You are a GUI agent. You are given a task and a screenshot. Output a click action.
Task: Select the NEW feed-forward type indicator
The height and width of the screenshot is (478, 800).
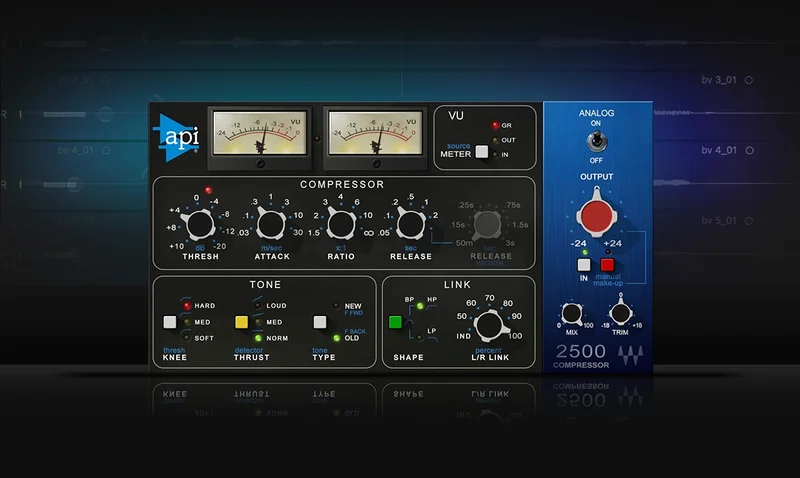tap(336, 306)
